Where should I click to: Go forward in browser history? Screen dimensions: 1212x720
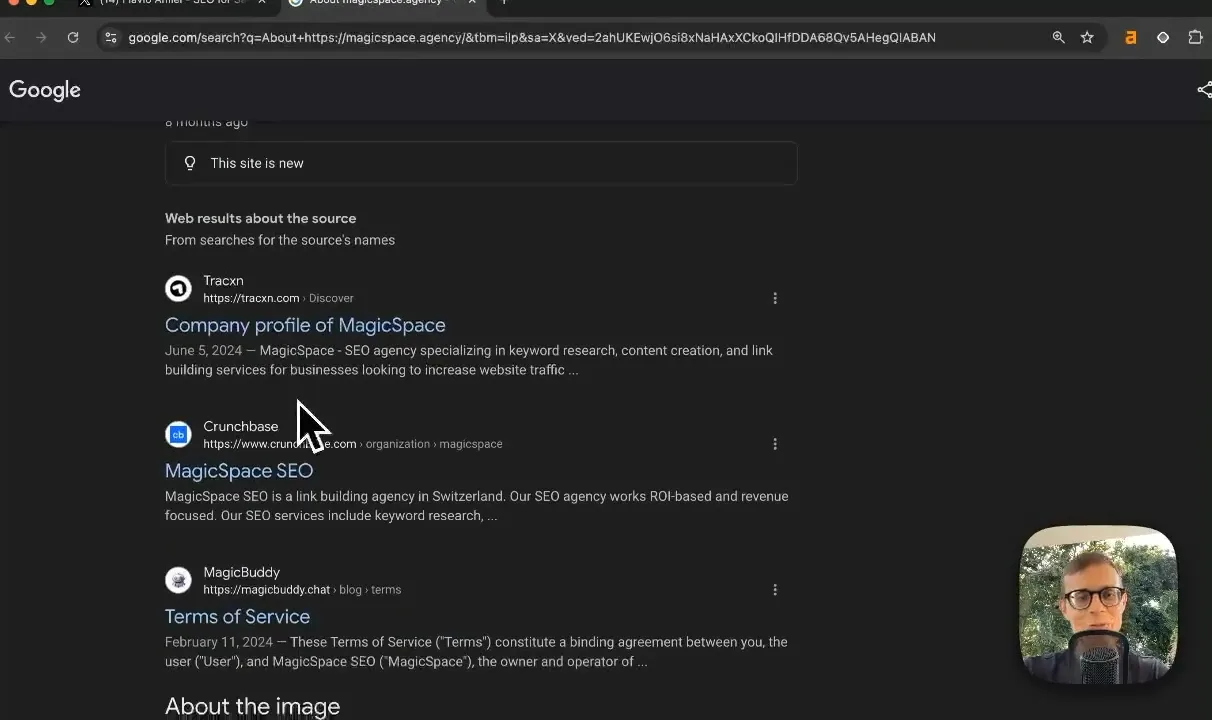click(41, 38)
